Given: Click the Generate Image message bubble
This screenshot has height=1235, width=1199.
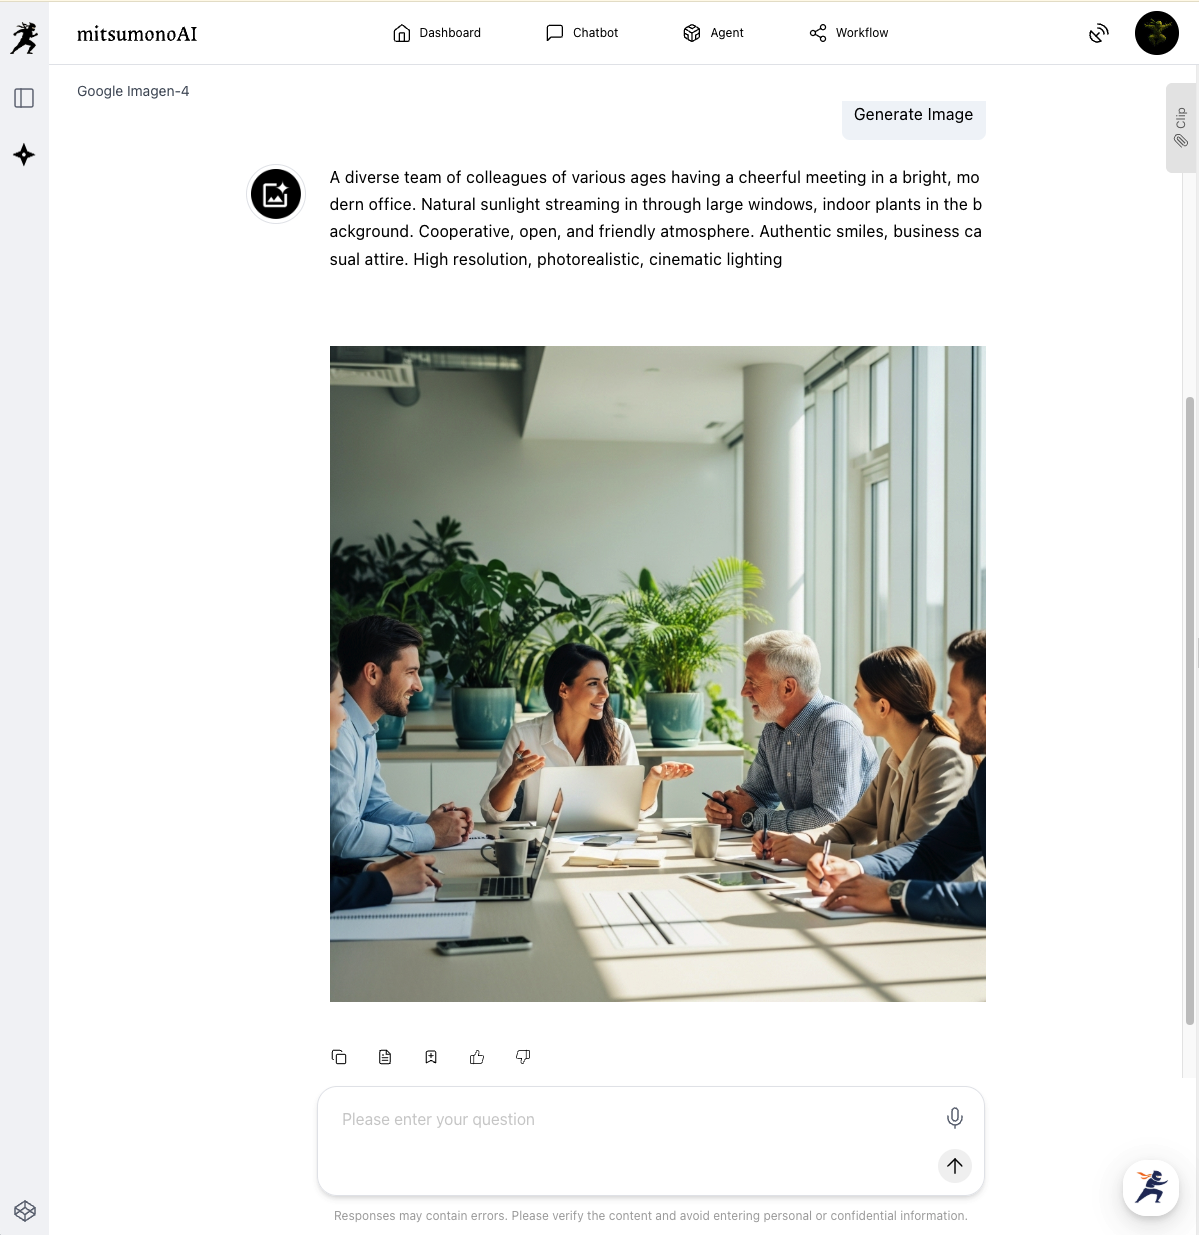Looking at the screenshot, I should click(x=913, y=115).
